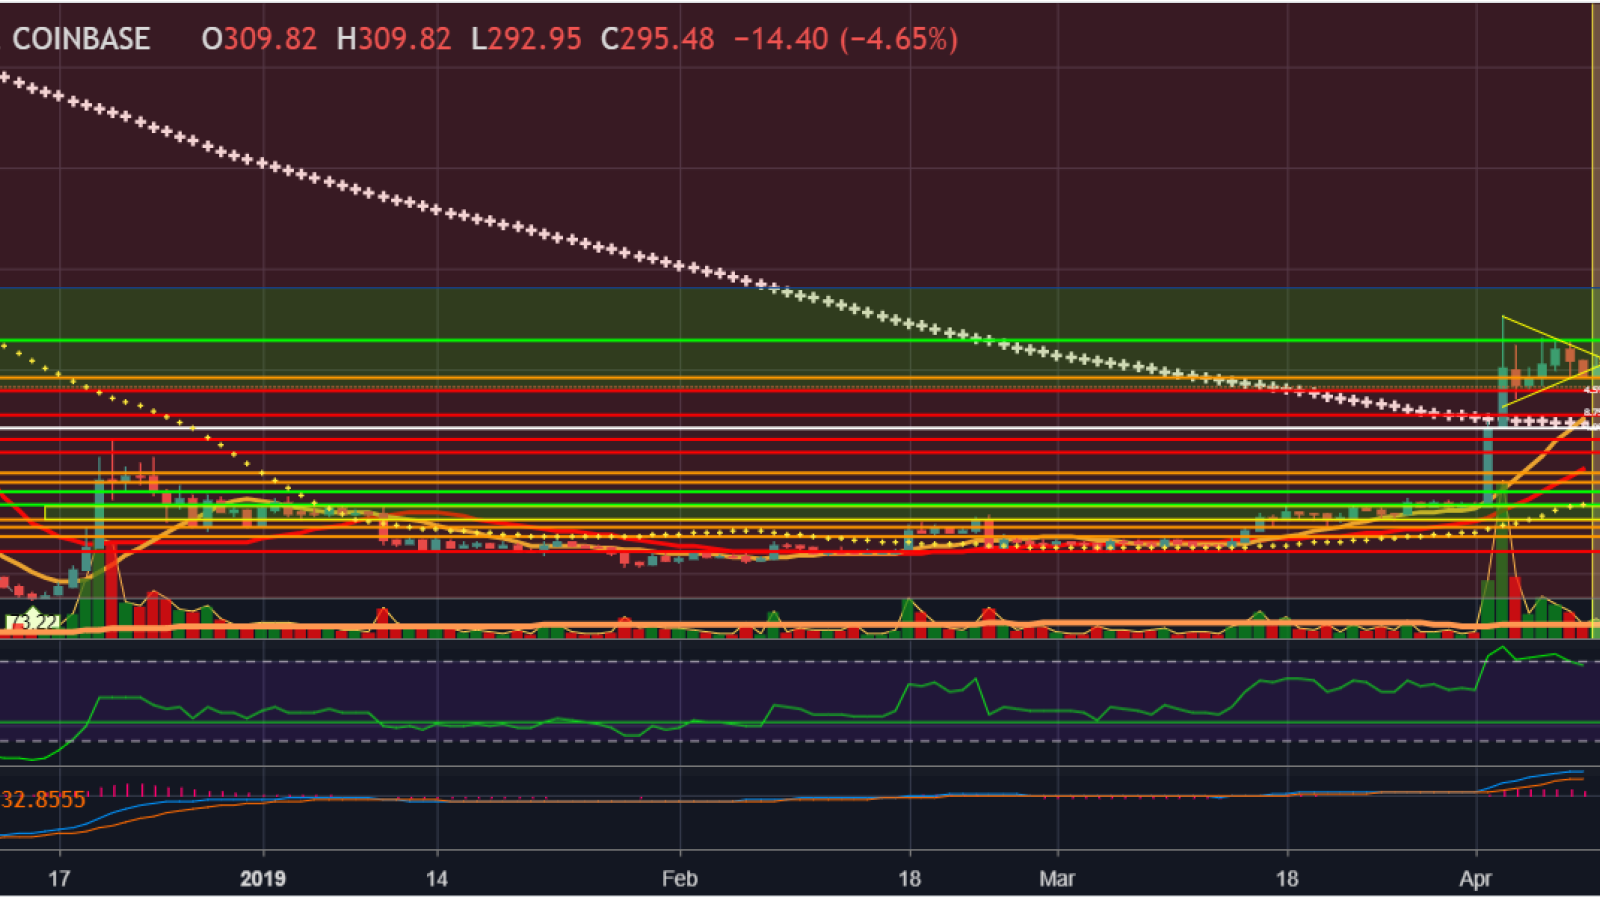This screenshot has width=1600, height=900.
Task: Select the open value O309.82
Action: pos(259,39)
